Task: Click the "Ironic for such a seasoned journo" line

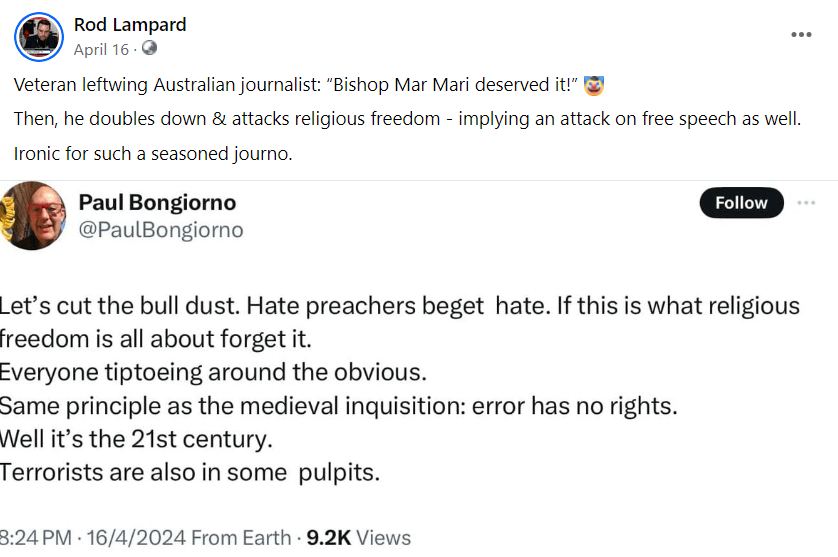Action: (x=153, y=154)
